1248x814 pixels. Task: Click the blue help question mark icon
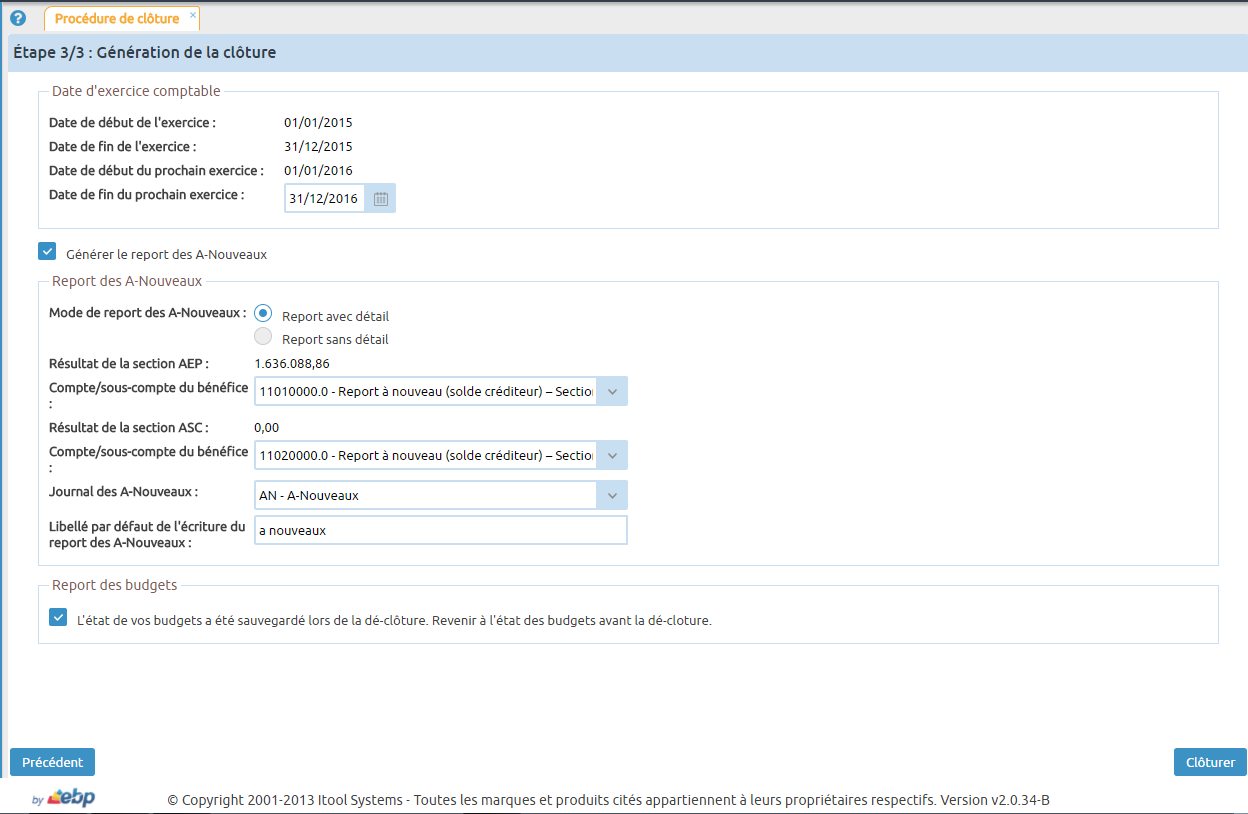coord(17,18)
